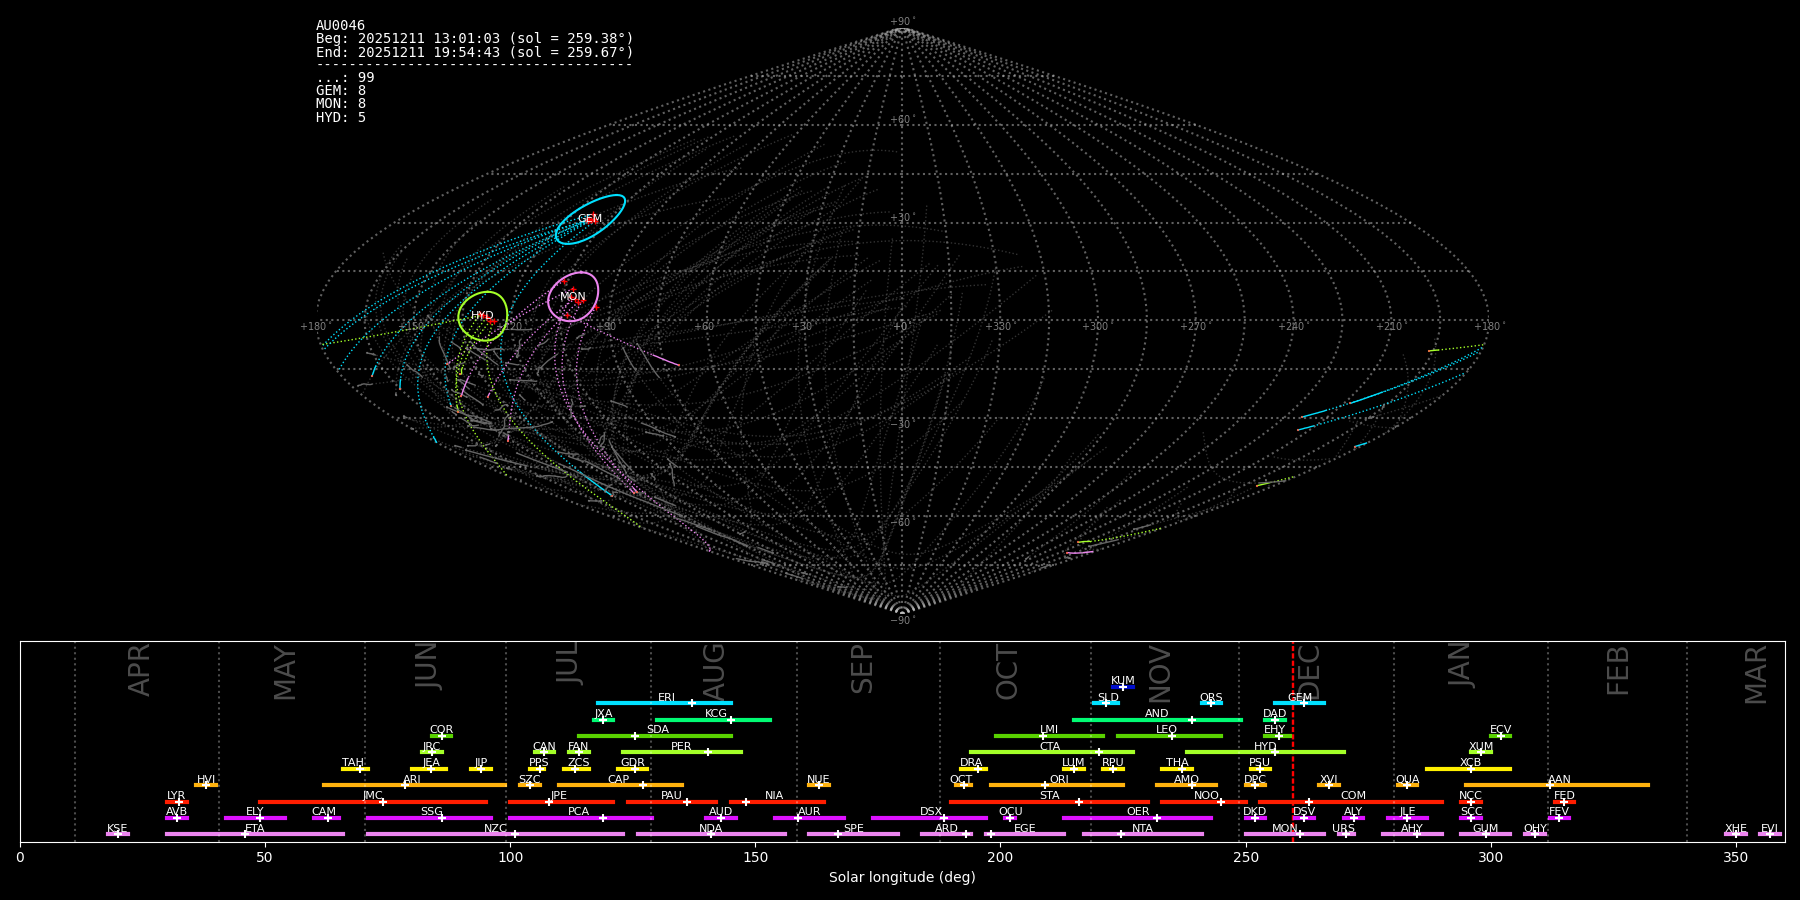Click the DEC month label
This screenshot has width=1800, height=900.
pyautogui.click(x=1309, y=673)
